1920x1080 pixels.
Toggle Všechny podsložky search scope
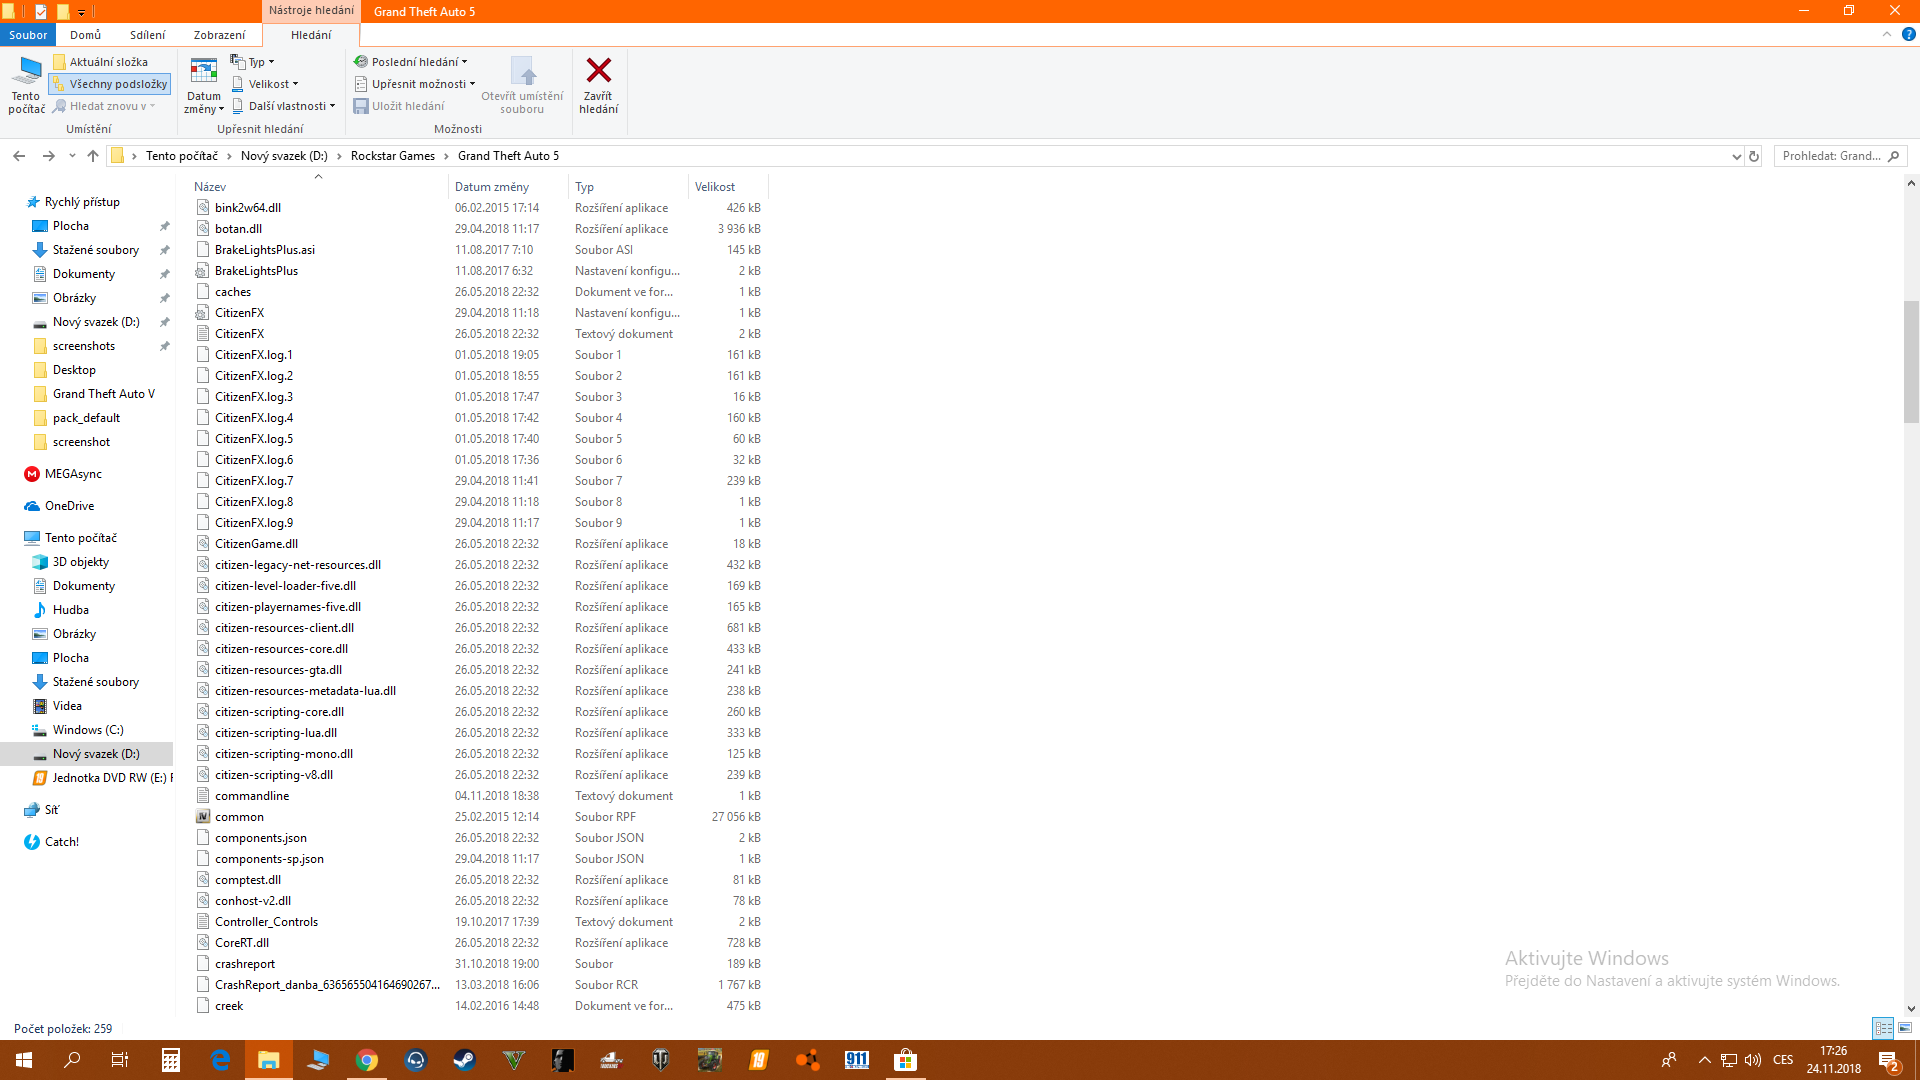(110, 84)
